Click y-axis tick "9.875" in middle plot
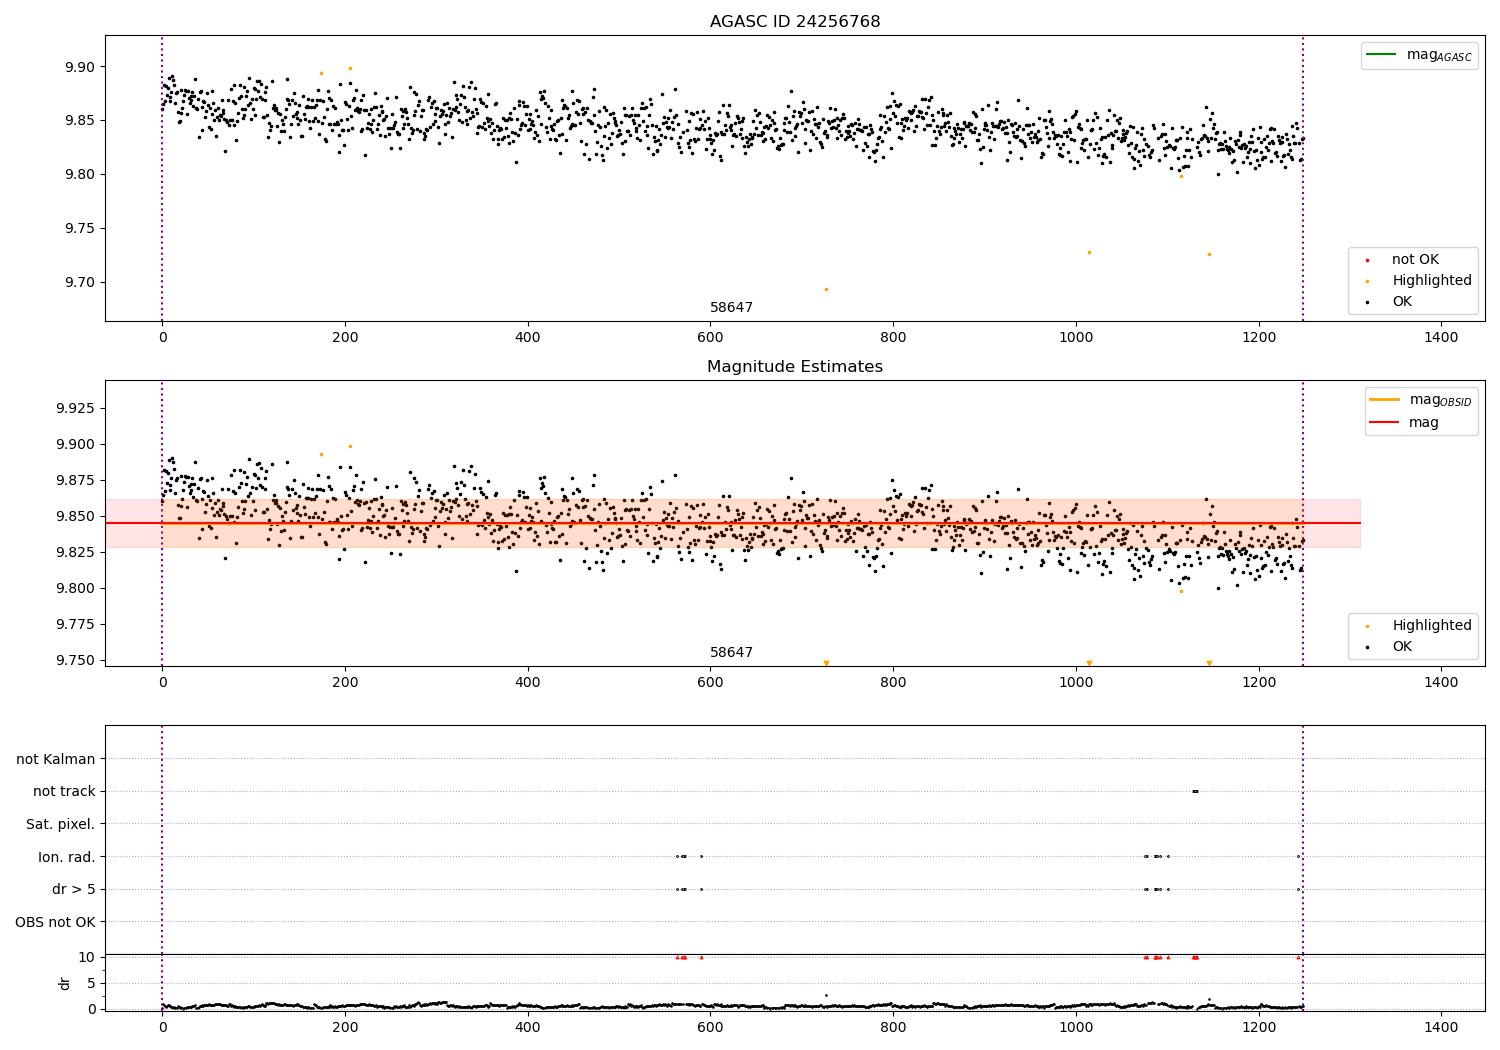Viewport: 1500px width, 1050px height. coord(75,481)
